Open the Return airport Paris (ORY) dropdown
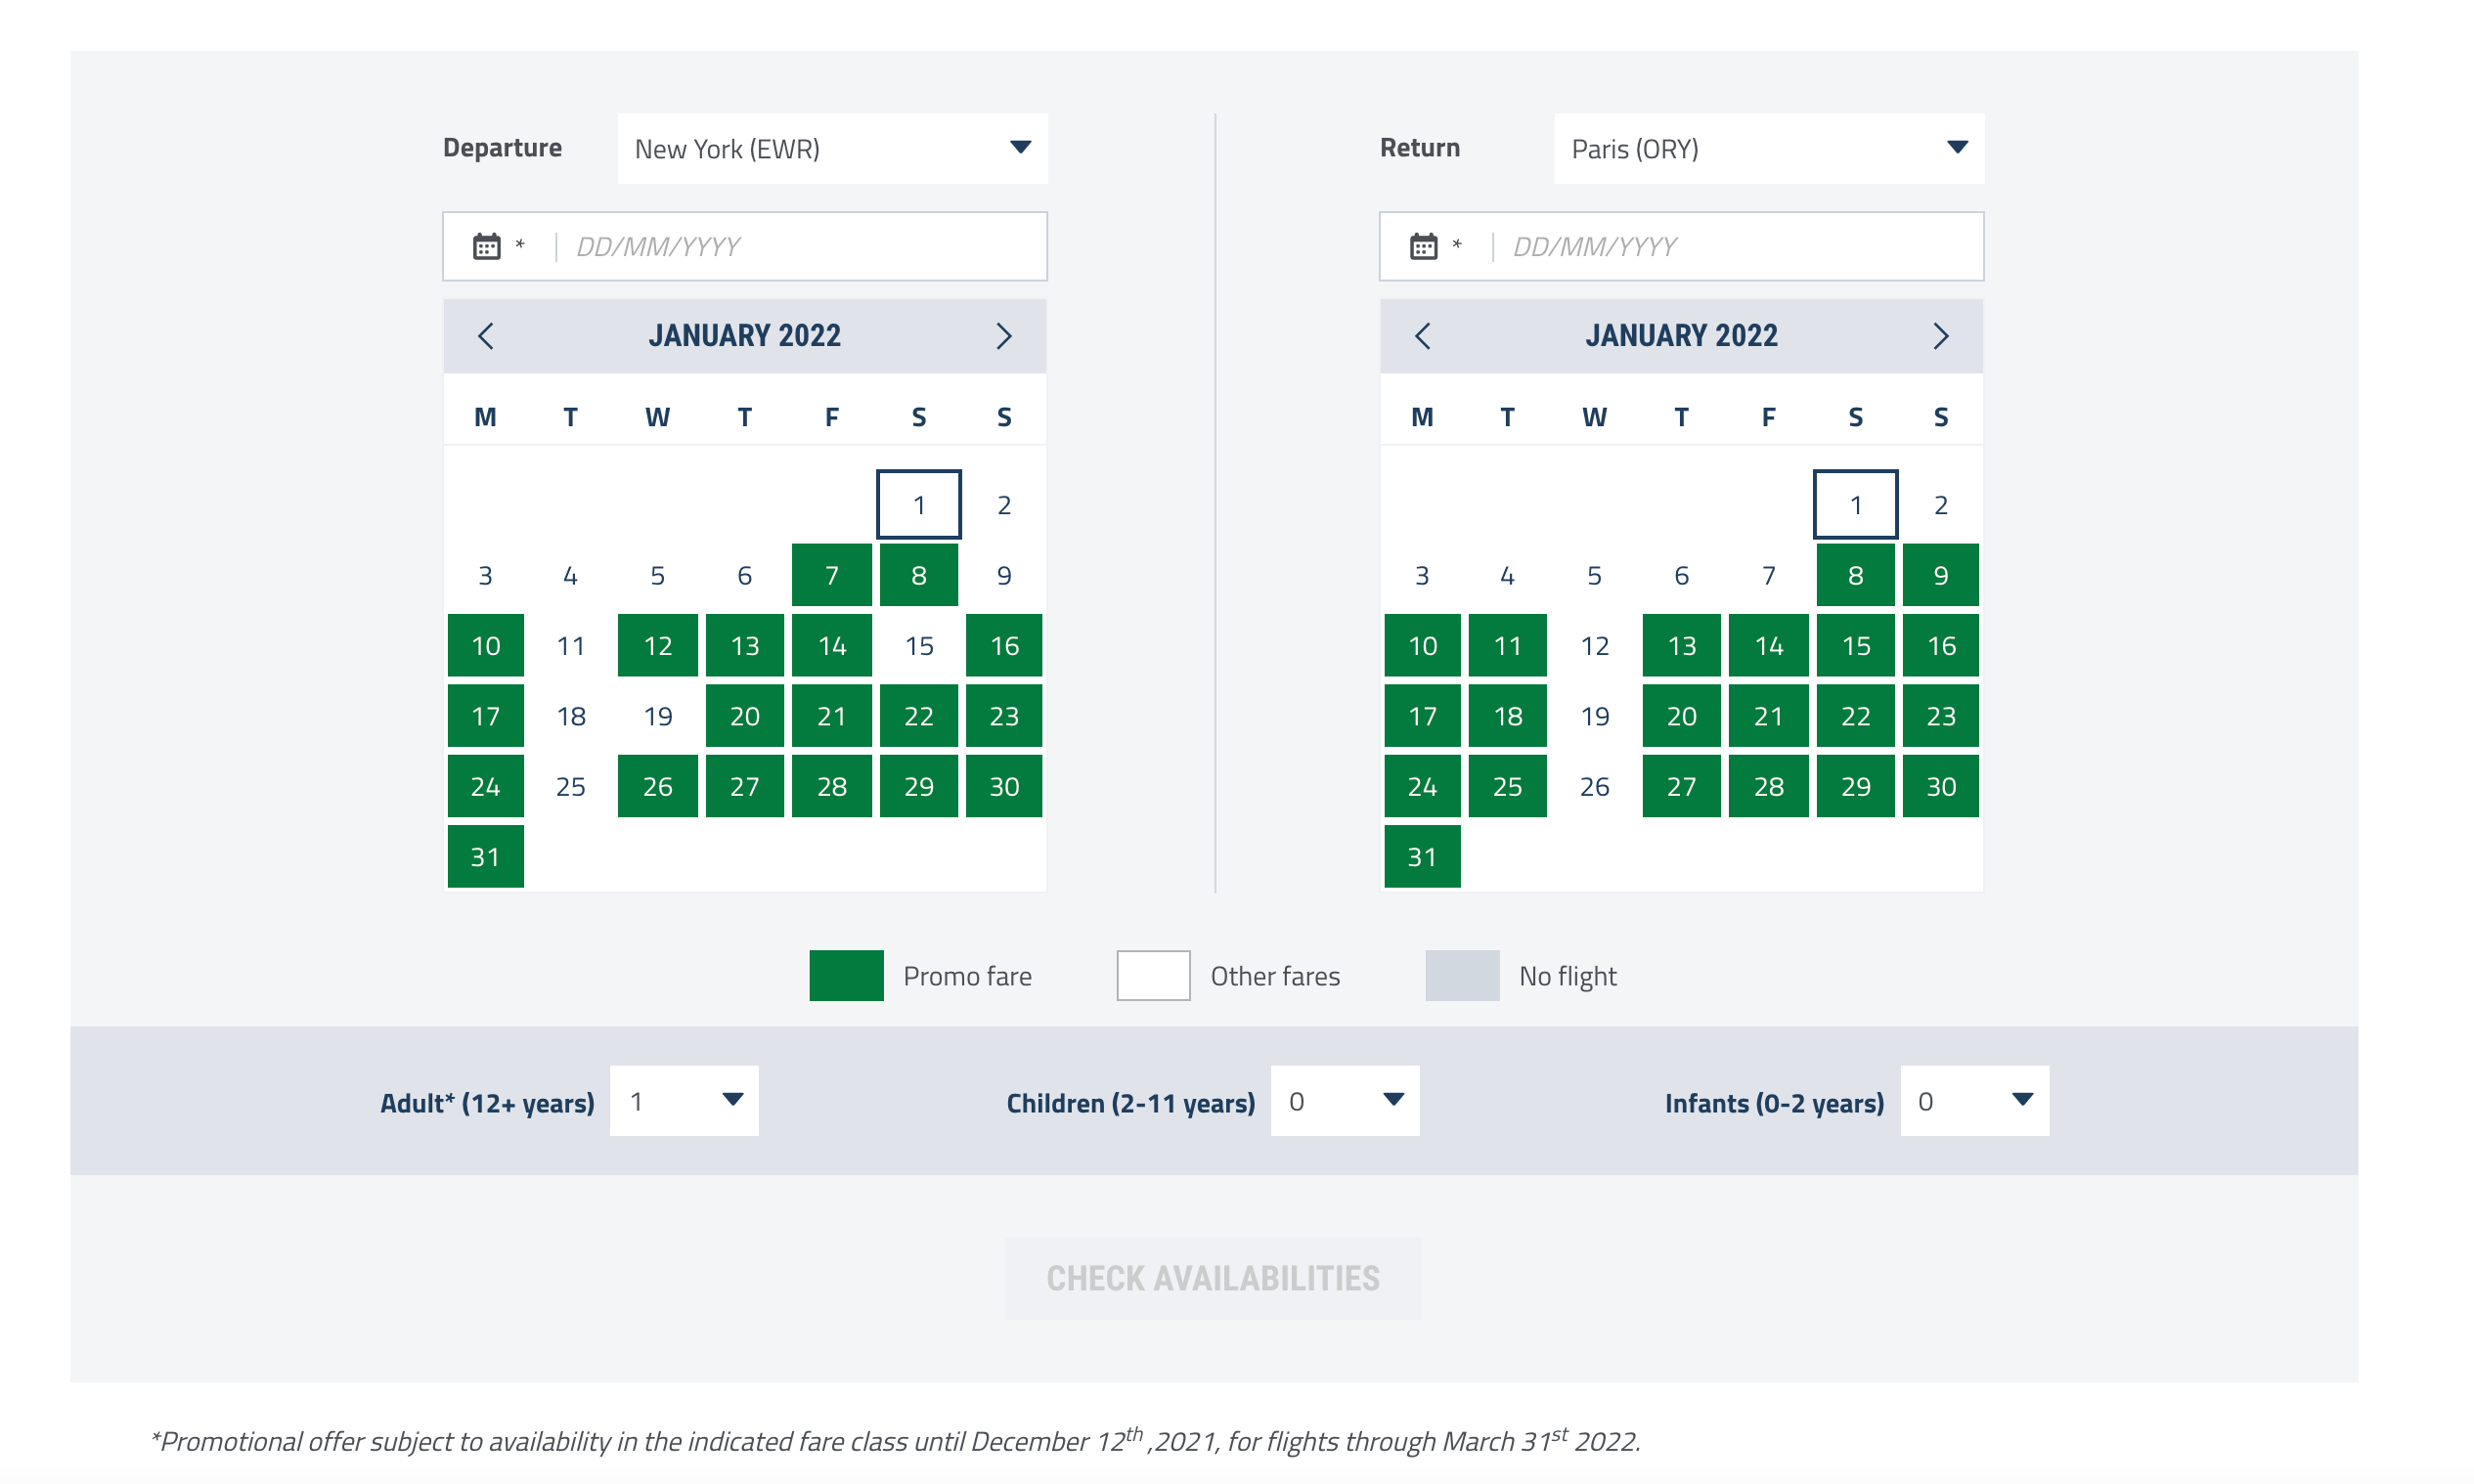This screenshot has height=1484, width=2474. coord(1769,148)
